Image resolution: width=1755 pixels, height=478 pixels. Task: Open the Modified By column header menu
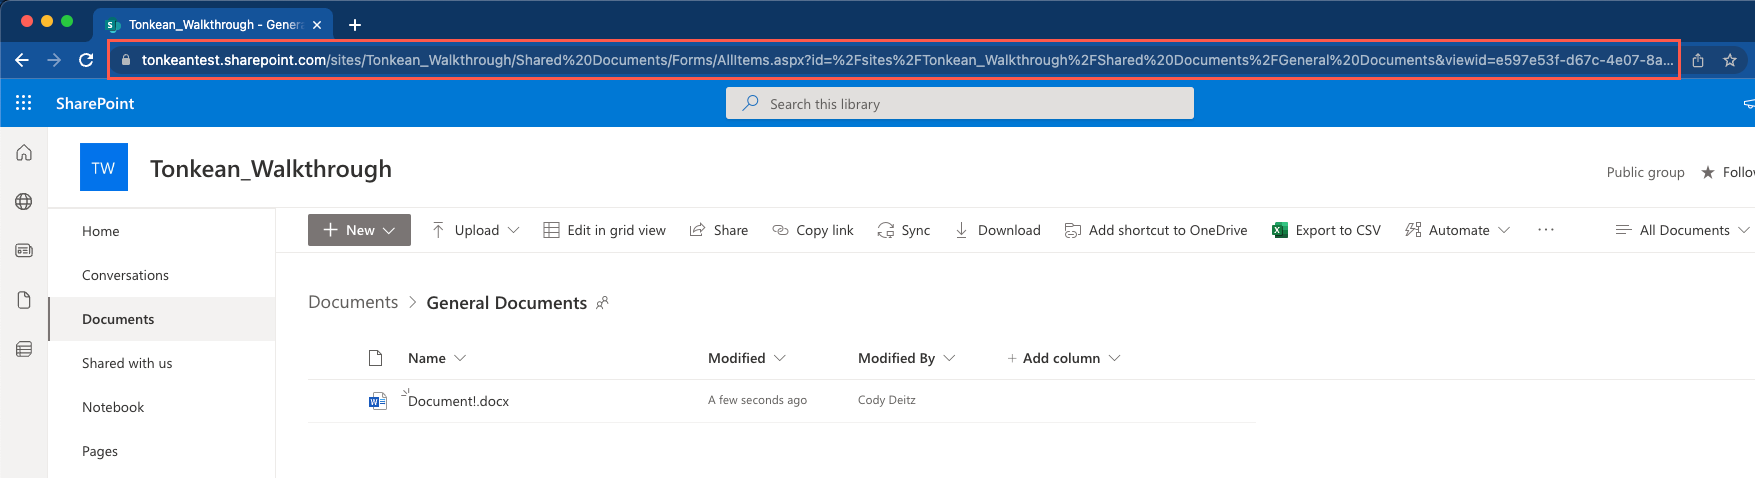(907, 358)
